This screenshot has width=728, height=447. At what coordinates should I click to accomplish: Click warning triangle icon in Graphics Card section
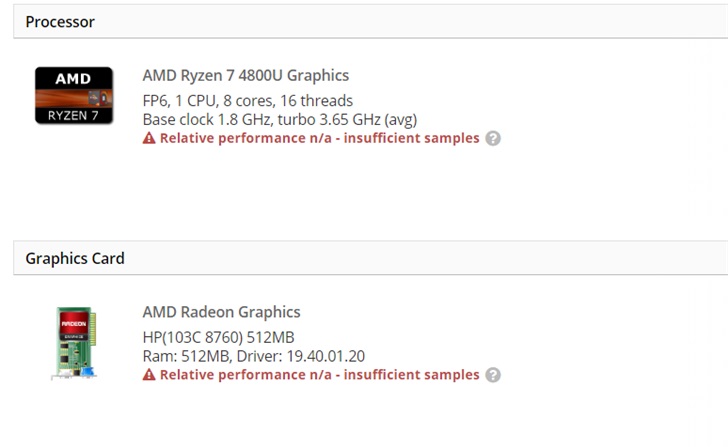(x=149, y=375)
